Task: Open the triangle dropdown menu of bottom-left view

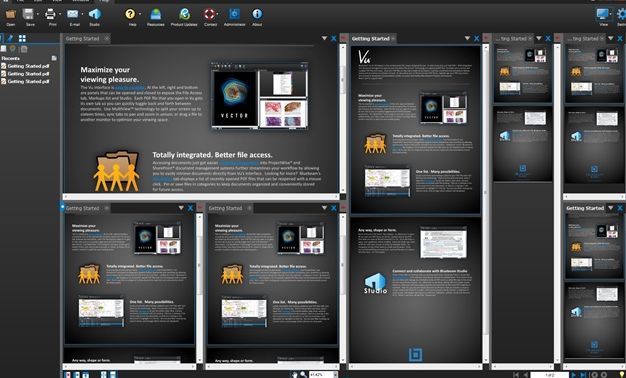Action: 181,208
